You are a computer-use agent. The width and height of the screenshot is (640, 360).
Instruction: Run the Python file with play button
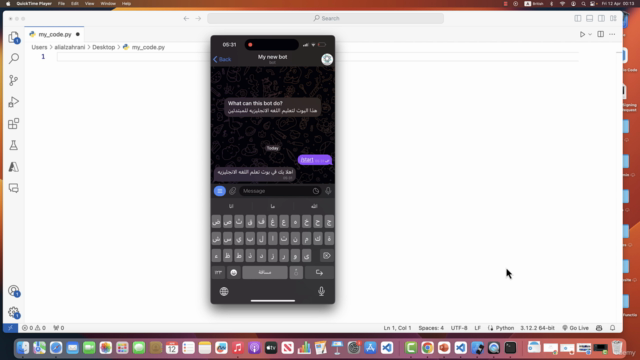tap(582, 34)
